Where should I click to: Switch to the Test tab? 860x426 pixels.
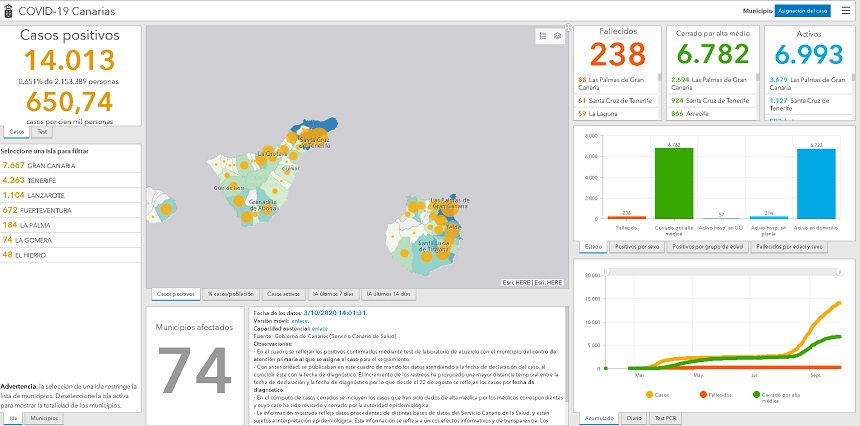(42, 131)
